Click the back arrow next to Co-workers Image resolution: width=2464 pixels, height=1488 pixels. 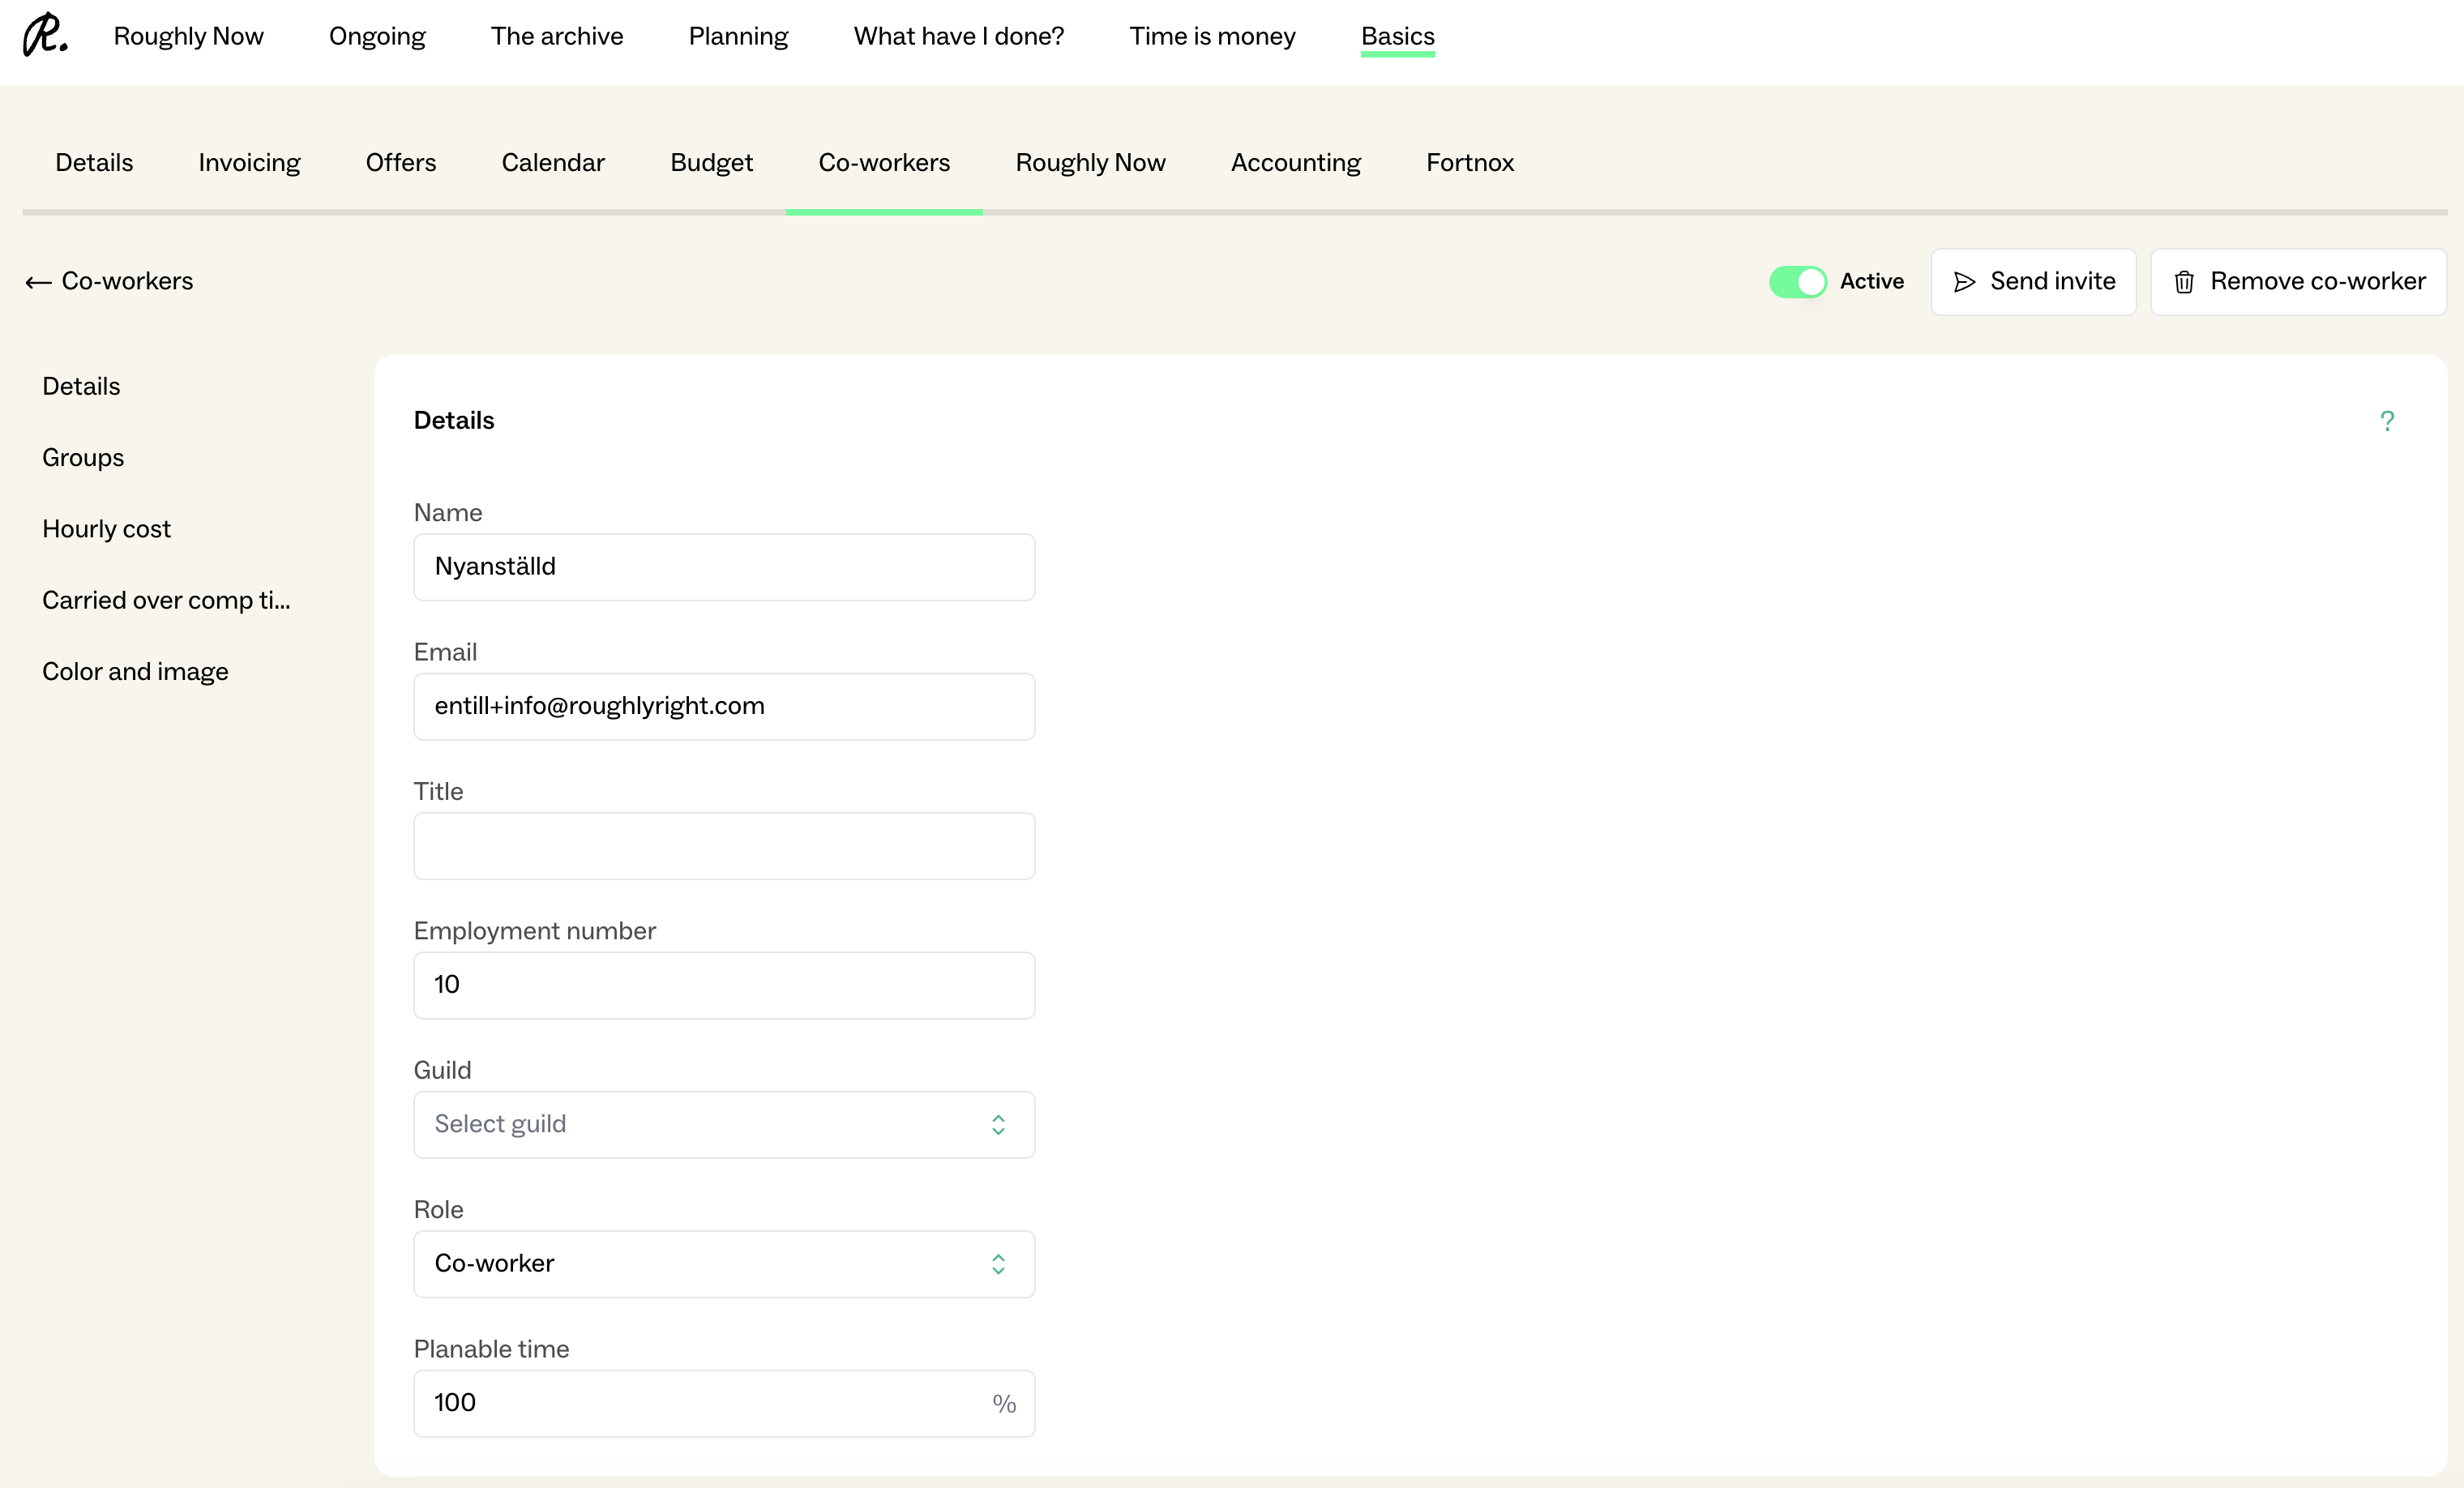click(x=38, y=282)
